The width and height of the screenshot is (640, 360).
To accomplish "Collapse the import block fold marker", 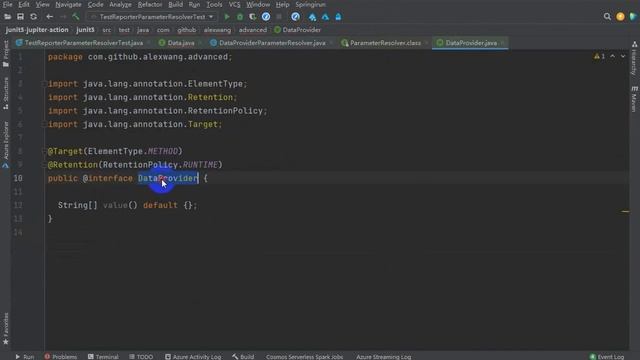I will click(x=44, y=84).
